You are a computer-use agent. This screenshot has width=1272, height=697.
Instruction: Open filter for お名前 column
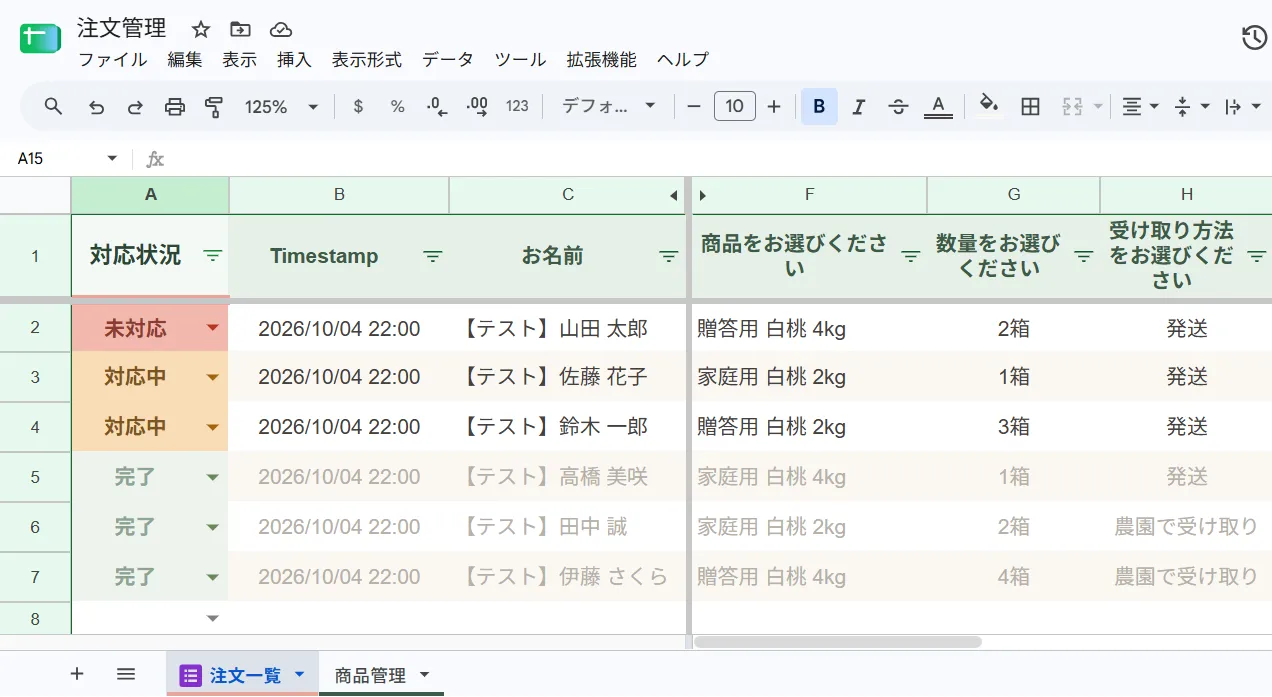pyautogui.click(x=669, y=256)
